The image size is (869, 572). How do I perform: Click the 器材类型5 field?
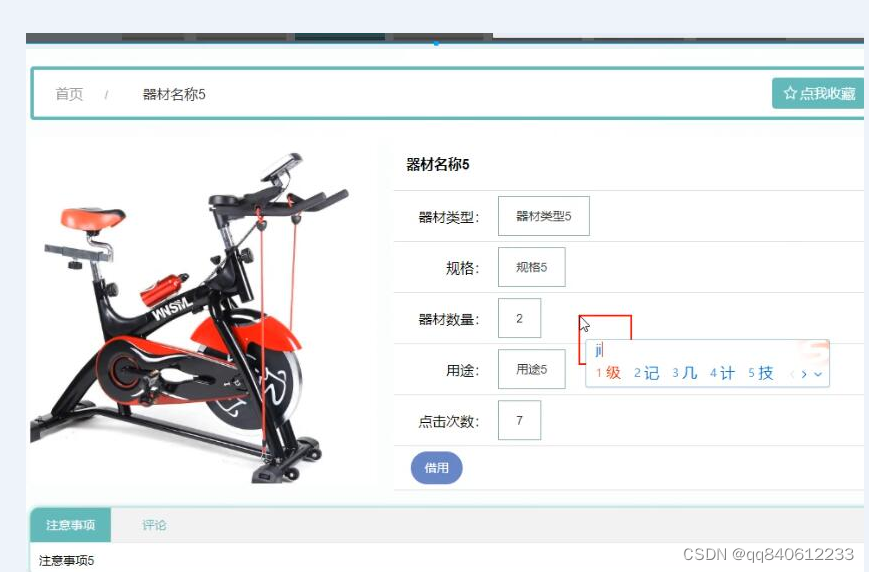click(544, 216)
